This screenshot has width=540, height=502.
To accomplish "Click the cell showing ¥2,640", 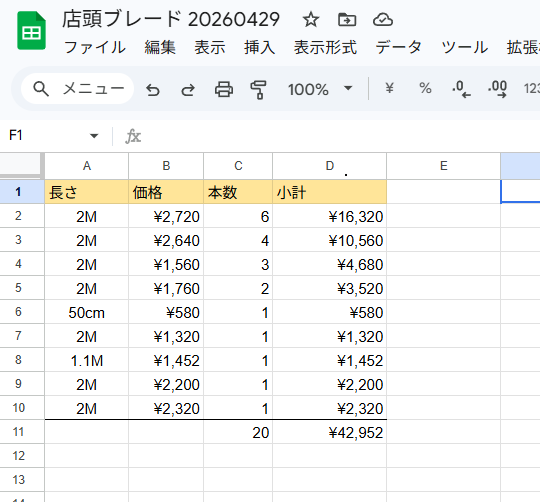I will [166, 240].
